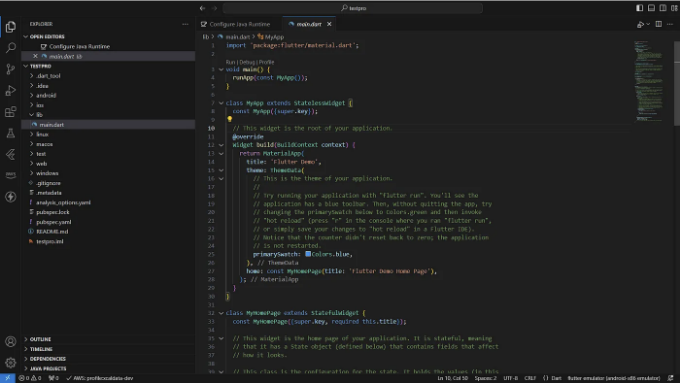Open the AWS toolkit view
680x383 pixels.
[x=10, y=175]
